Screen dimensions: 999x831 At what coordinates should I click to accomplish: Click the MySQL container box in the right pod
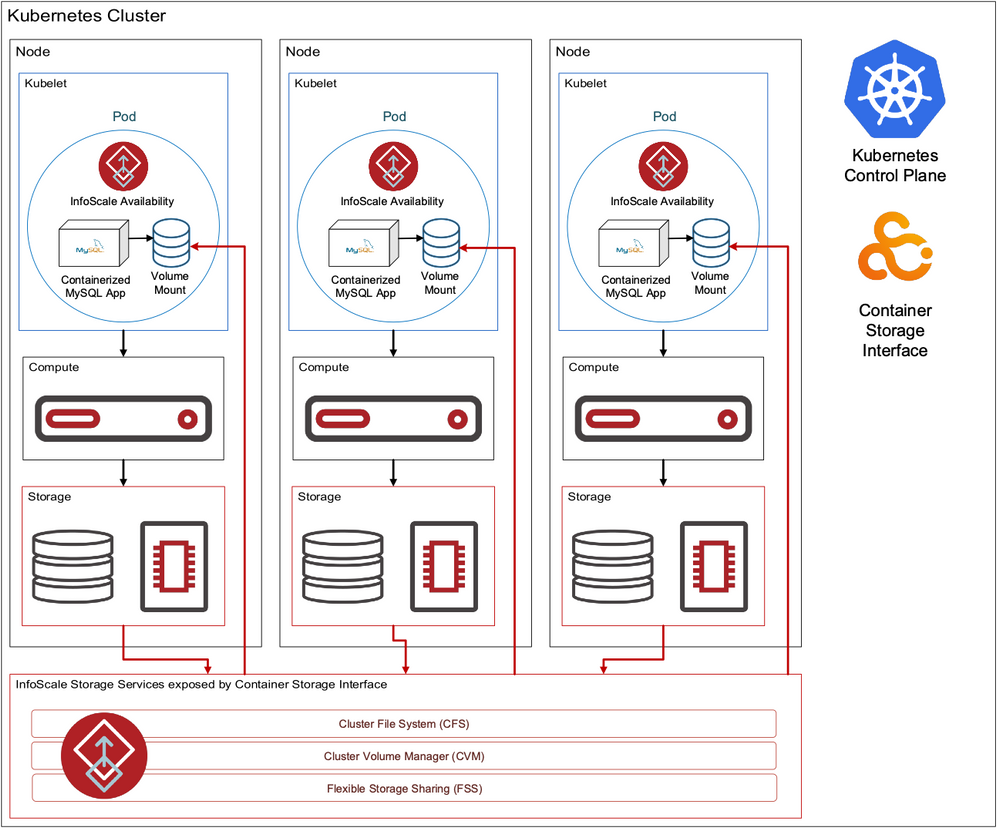click(634, 243)
